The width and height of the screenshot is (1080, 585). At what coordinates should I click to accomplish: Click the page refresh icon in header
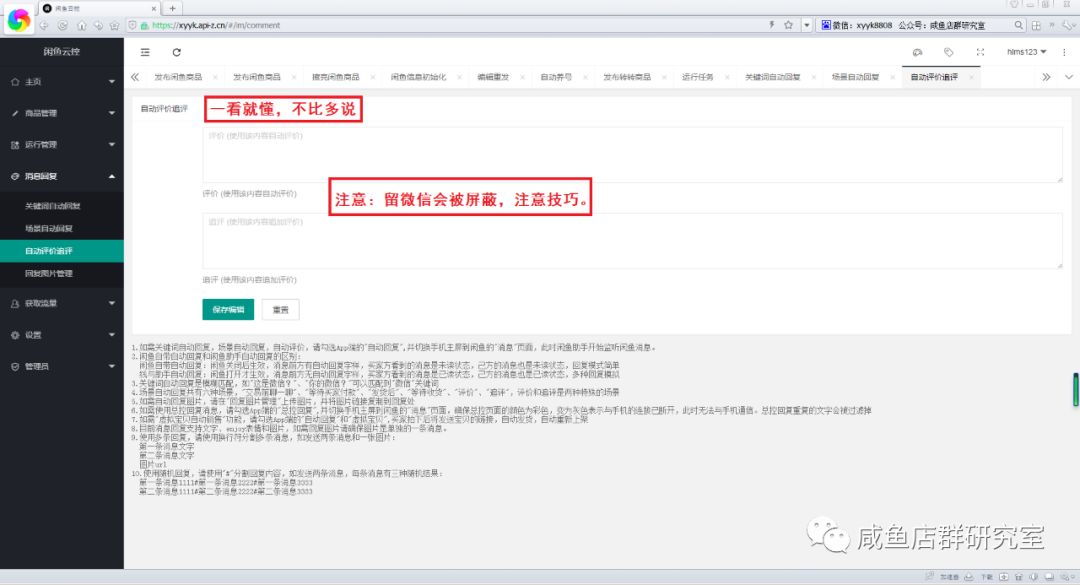coord(177,52)
